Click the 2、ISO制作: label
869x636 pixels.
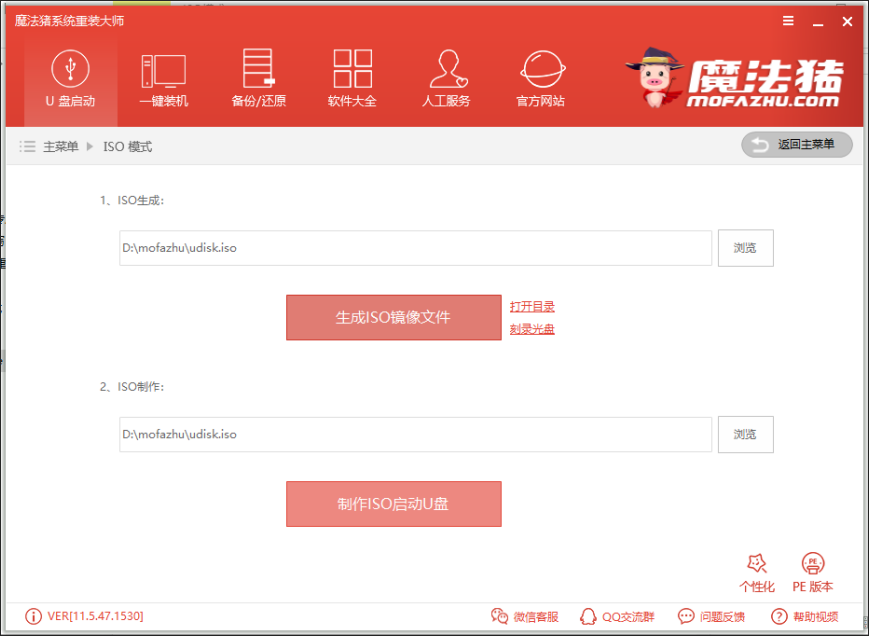pyautogui.click(x=132, y=387)
